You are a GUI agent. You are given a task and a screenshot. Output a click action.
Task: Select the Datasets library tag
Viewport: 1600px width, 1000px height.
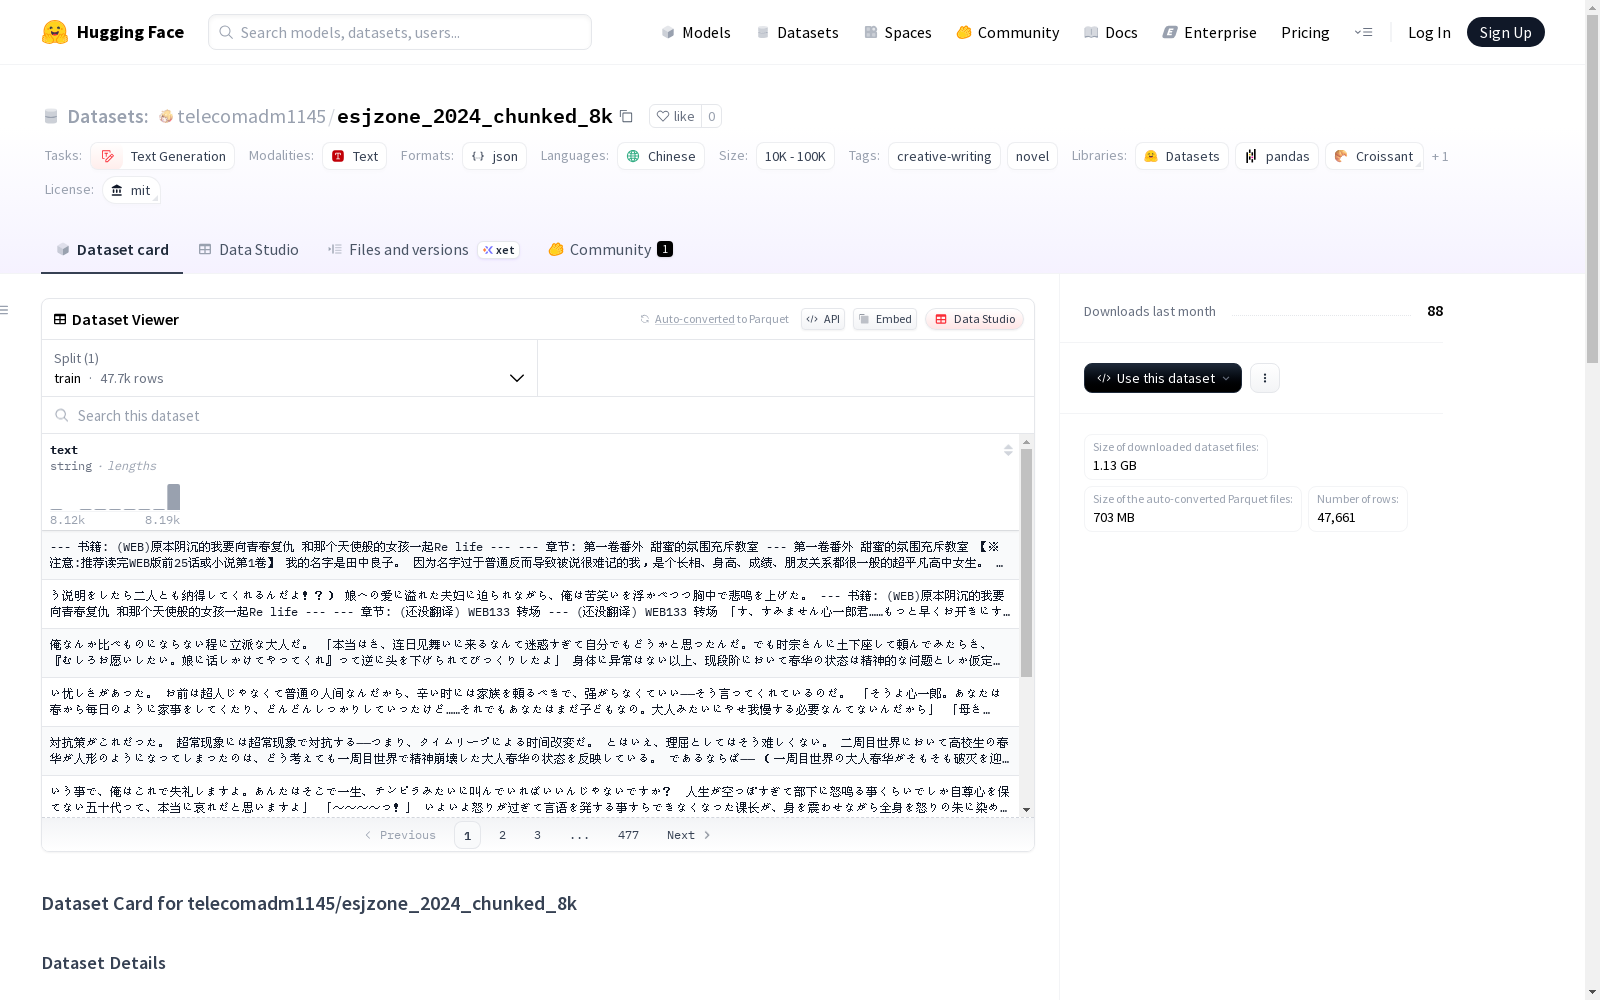1182,156
